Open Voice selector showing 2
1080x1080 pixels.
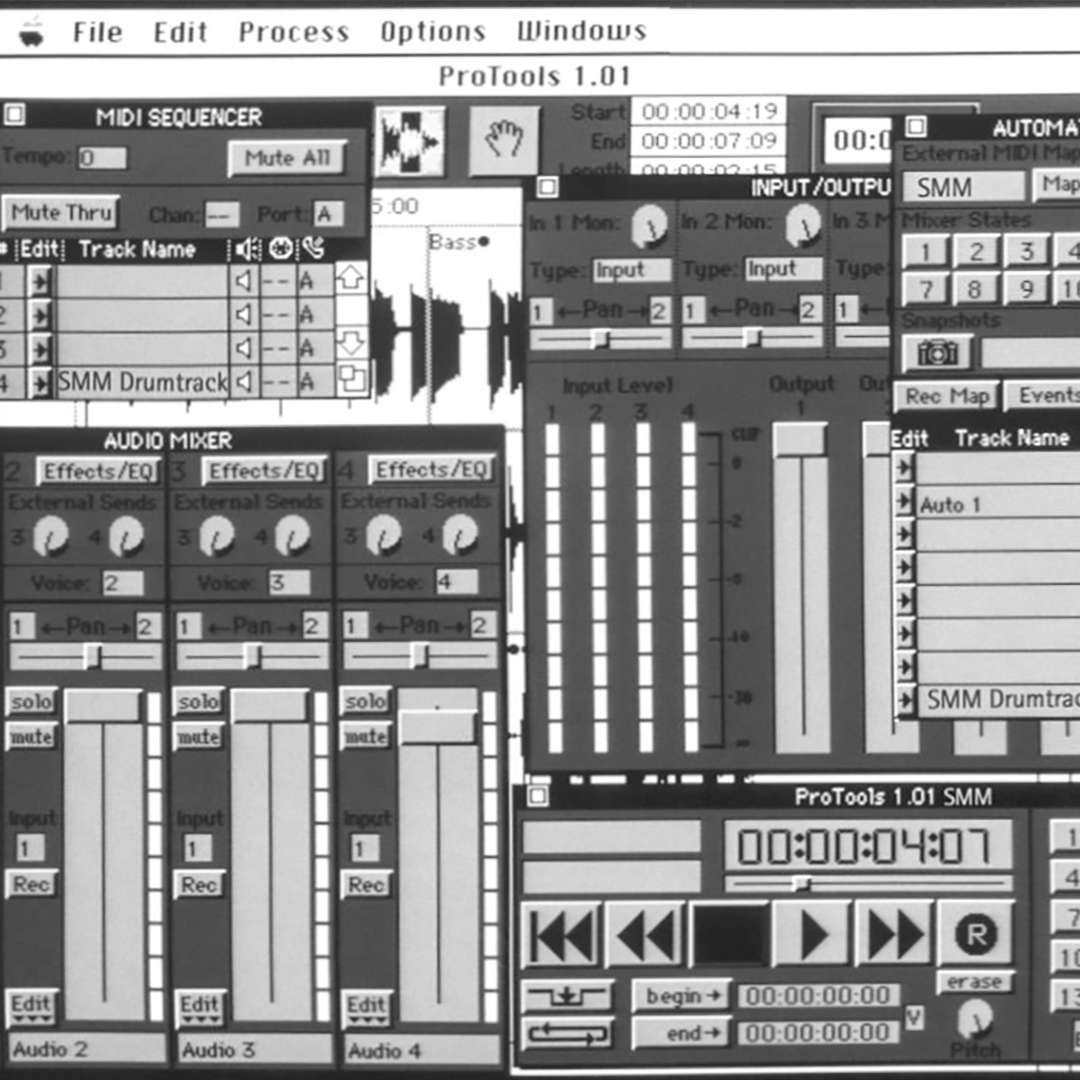[123, 583]
